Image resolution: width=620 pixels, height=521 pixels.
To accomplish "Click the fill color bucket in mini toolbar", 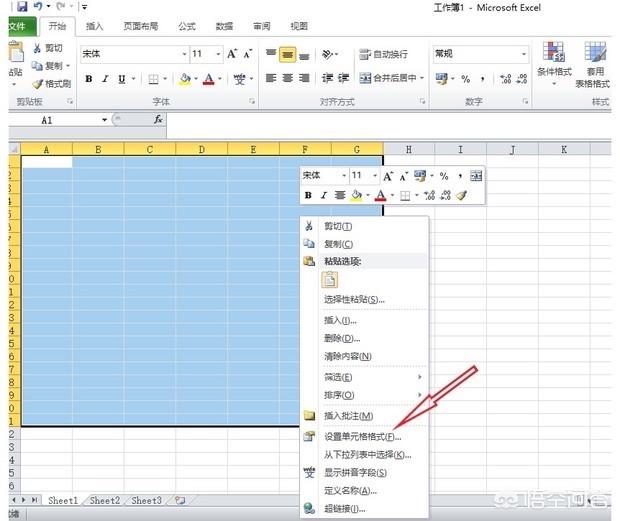I will 356,196.
